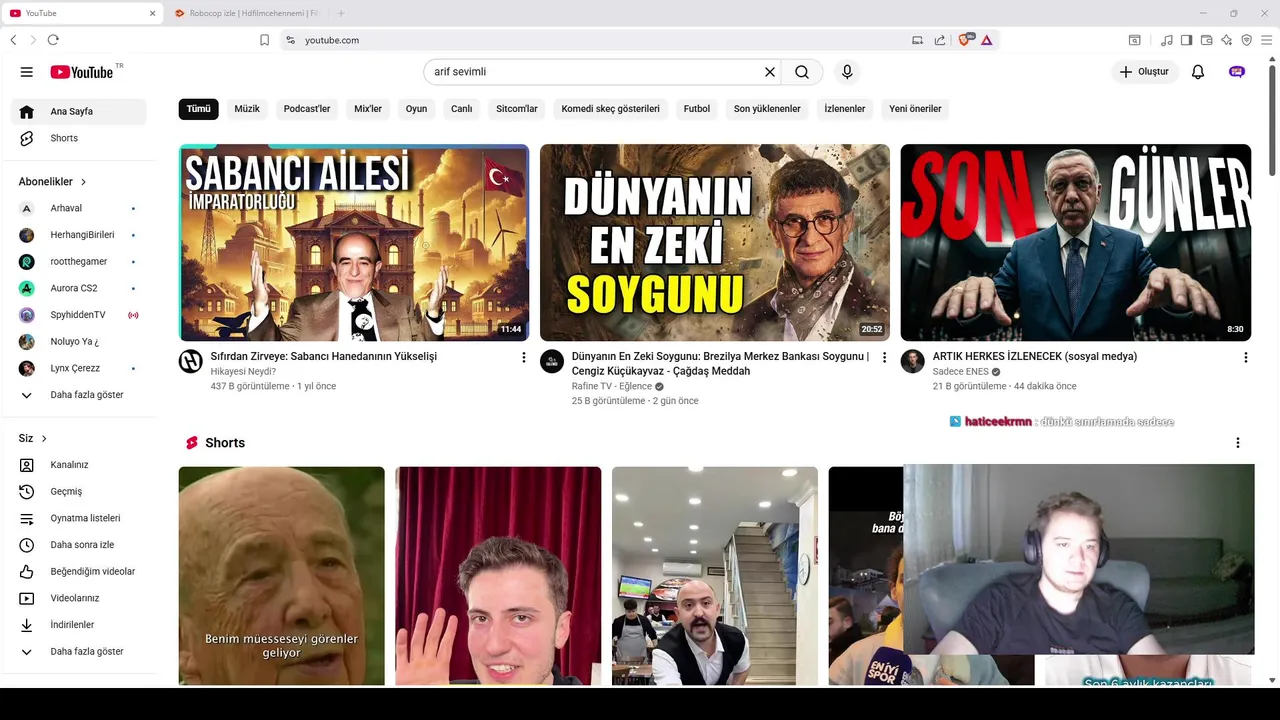The width and height of the screenshot is (1280, 720).
Task: Open the Brave Shields lion icon
Action: pos(965,40)
